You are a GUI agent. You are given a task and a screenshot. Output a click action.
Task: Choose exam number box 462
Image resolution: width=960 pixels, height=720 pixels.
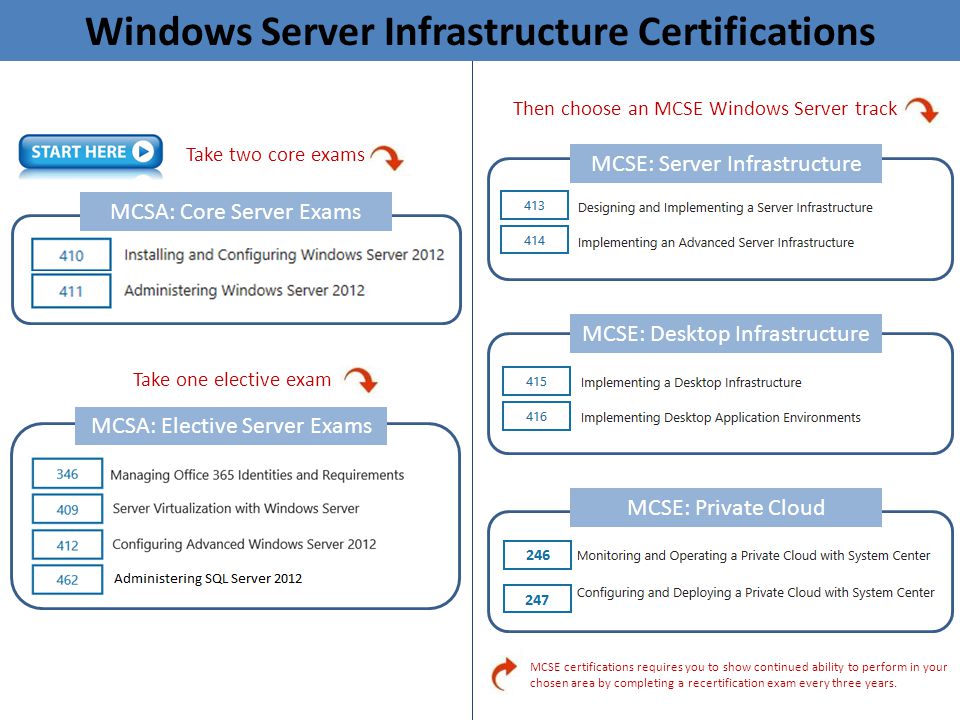[67, 579]
